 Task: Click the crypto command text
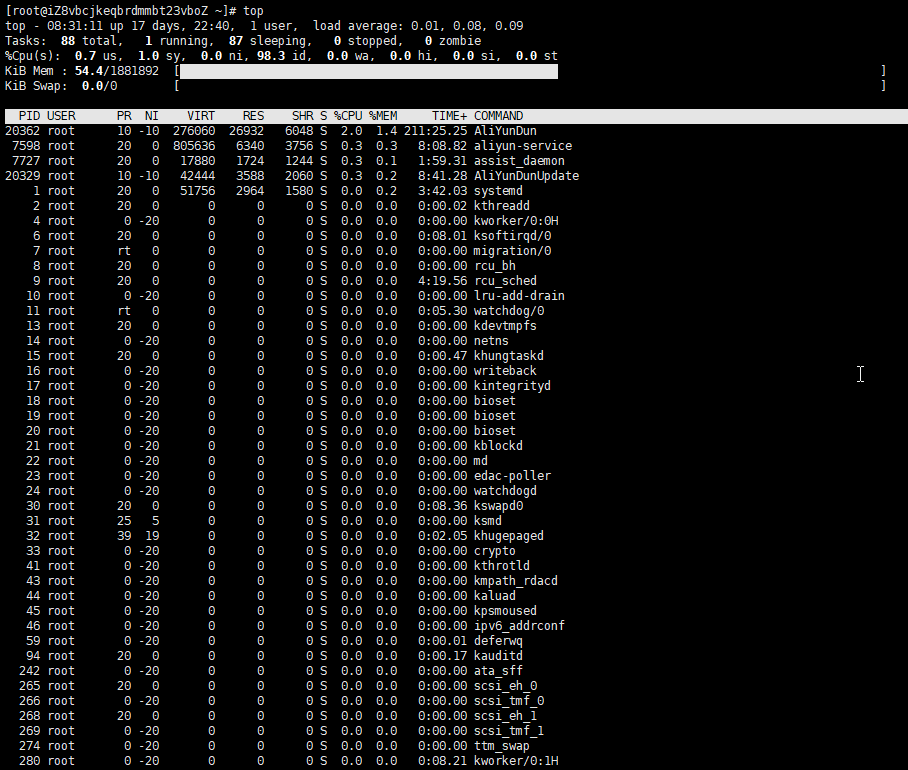click(495, 551)
